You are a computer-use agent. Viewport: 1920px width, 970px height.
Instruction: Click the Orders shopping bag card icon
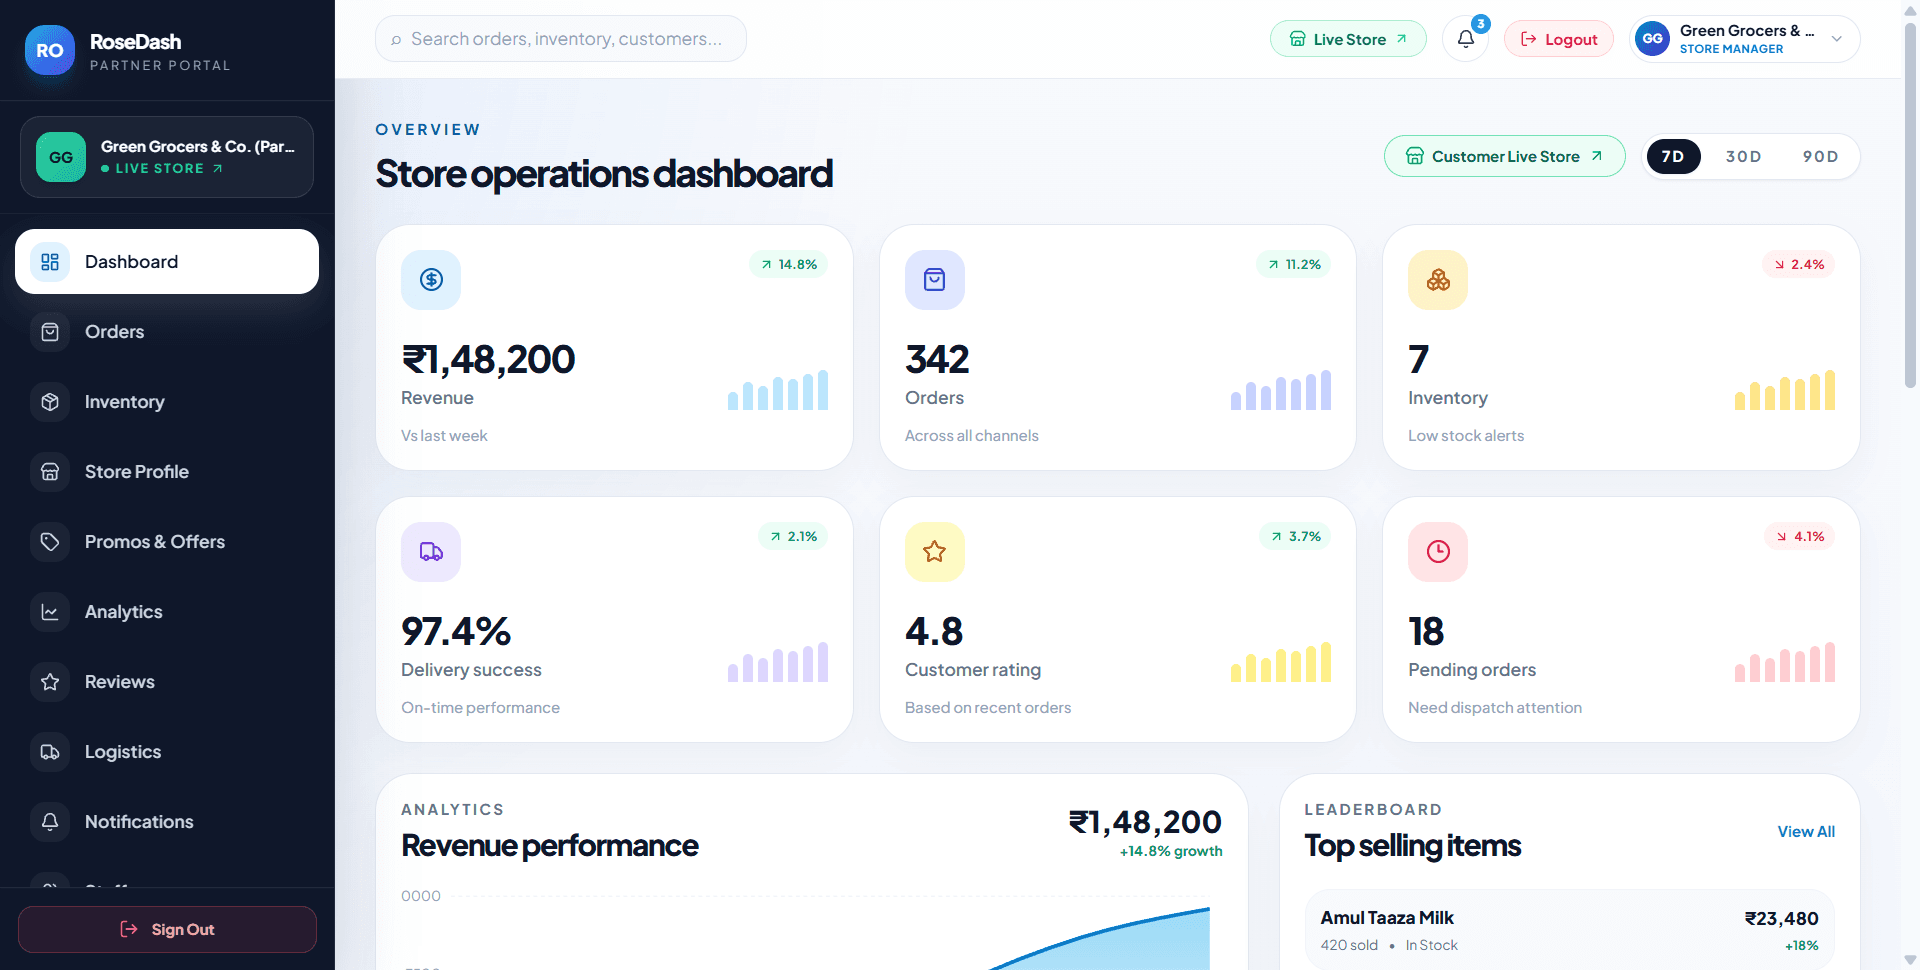pyautogui.click(x=935, y=280)
